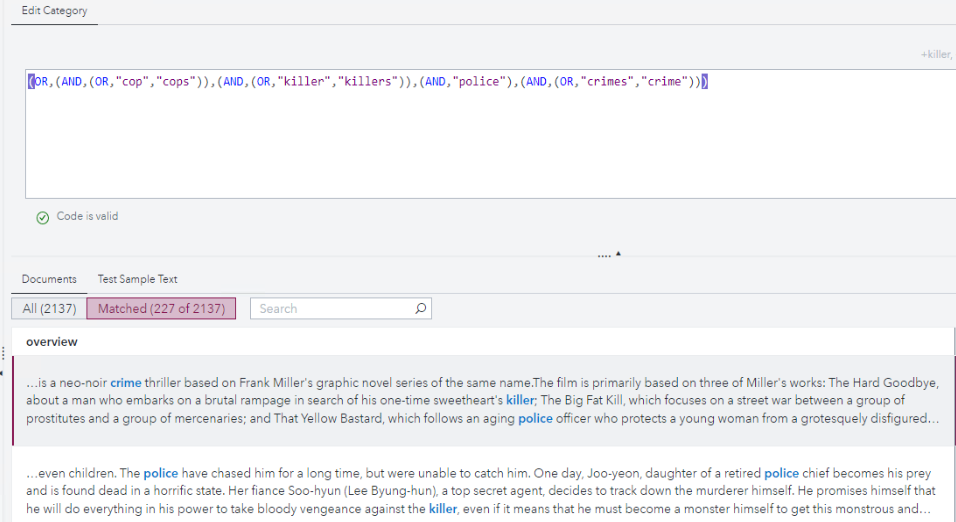This screenshot has width=956, height=522.
Task: Click inside the category rule code editor
Action: click(490, 134)
